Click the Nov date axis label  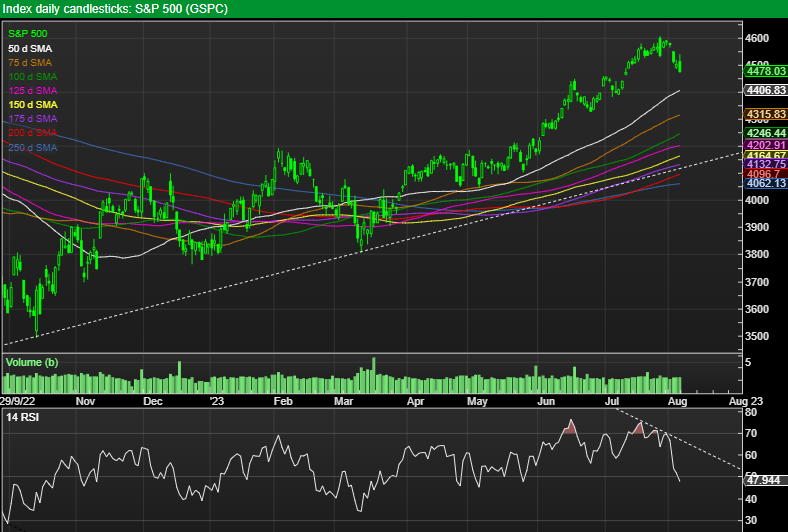(x=85, y=401)
